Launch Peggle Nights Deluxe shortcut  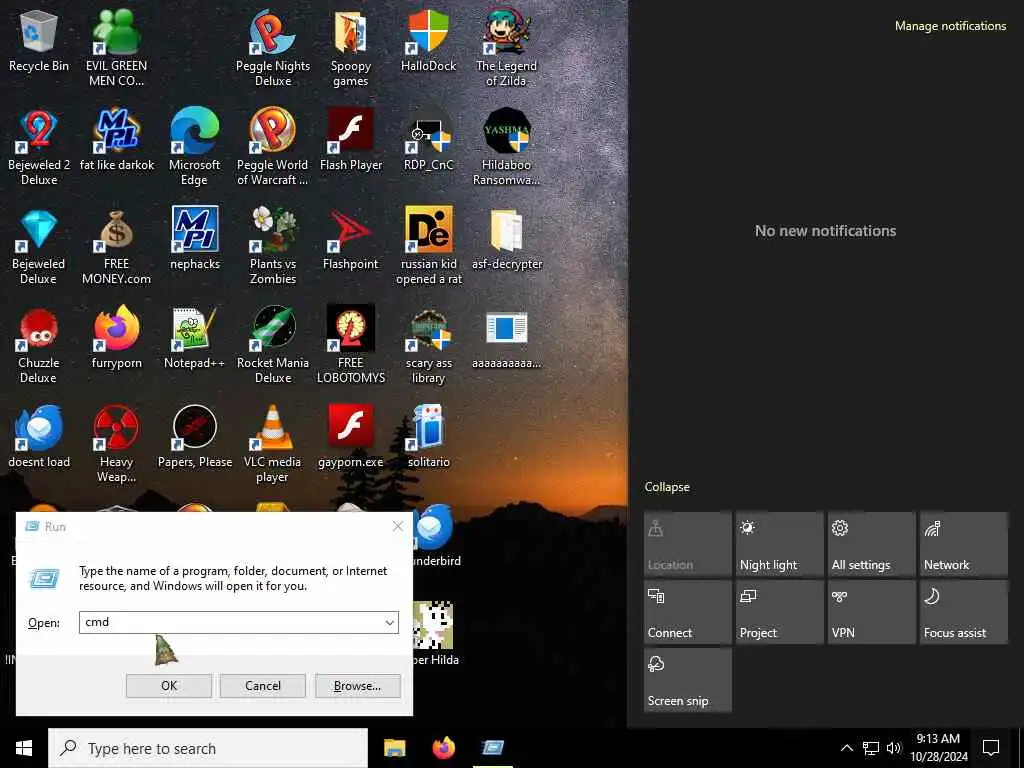[x=272, y=47]
